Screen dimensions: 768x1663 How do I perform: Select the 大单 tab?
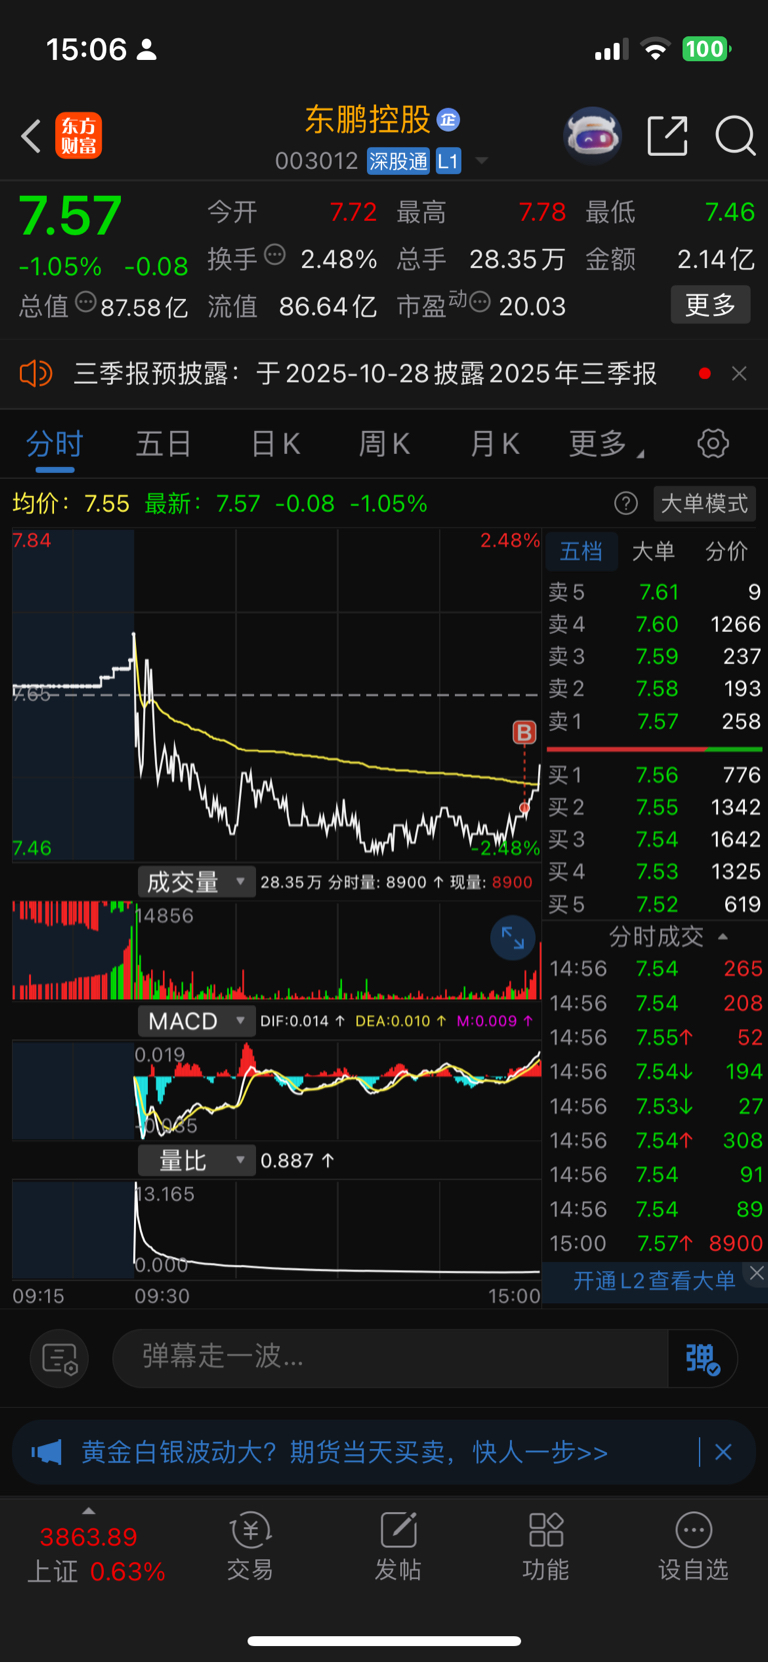653,551
